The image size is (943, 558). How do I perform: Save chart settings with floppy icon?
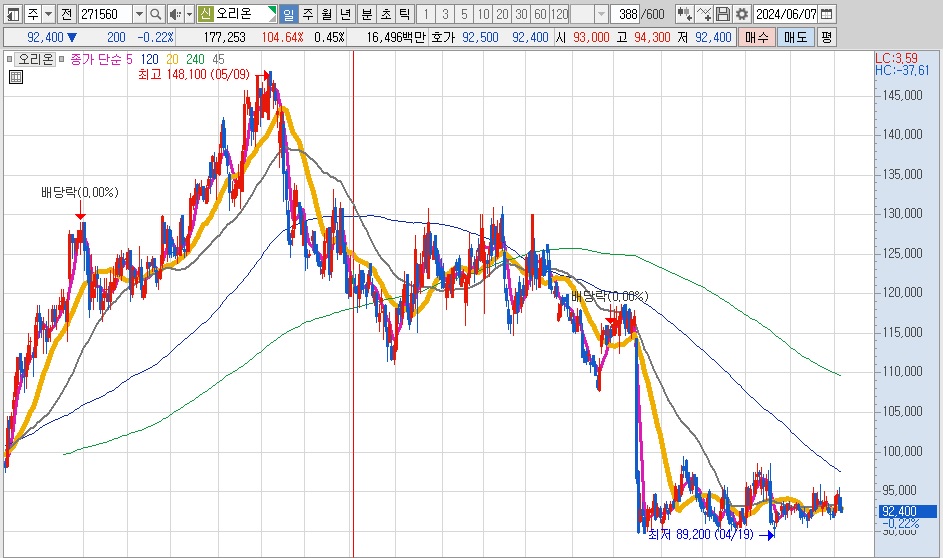pyautogui.click(x=723, y=14)
